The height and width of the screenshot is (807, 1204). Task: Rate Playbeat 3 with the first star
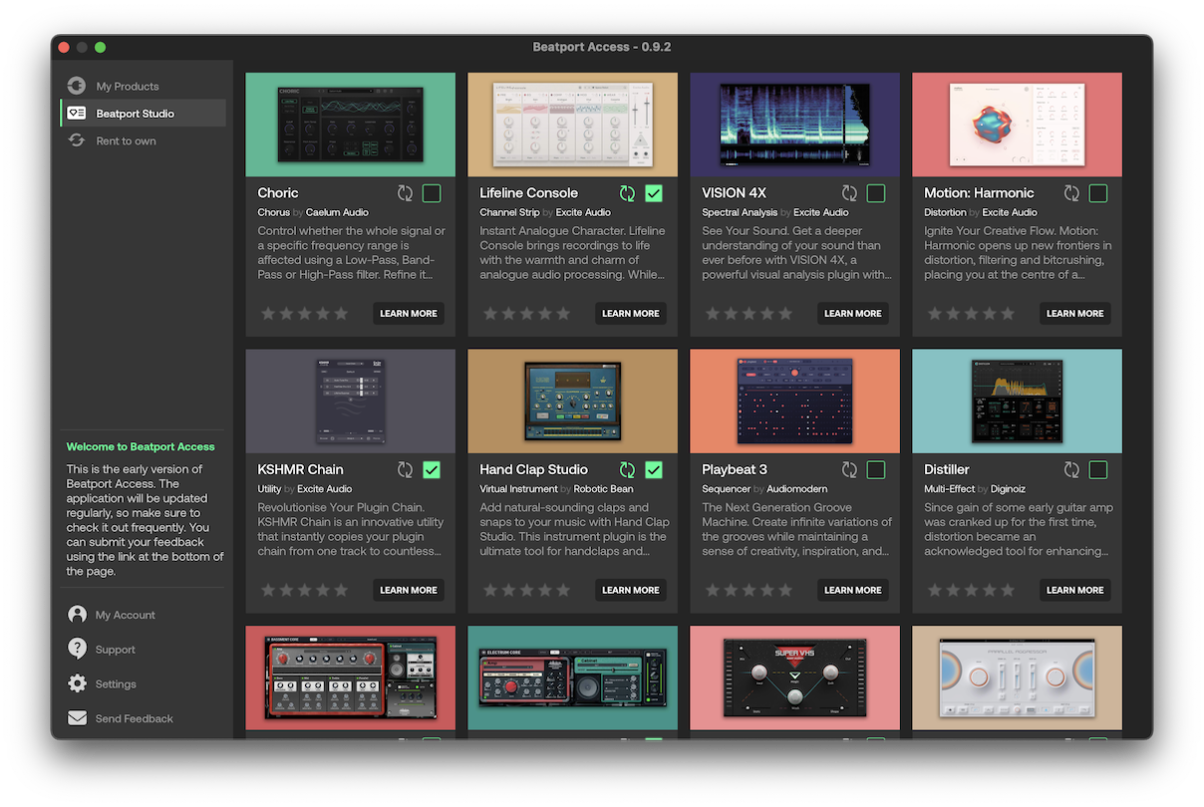point(712,590)
